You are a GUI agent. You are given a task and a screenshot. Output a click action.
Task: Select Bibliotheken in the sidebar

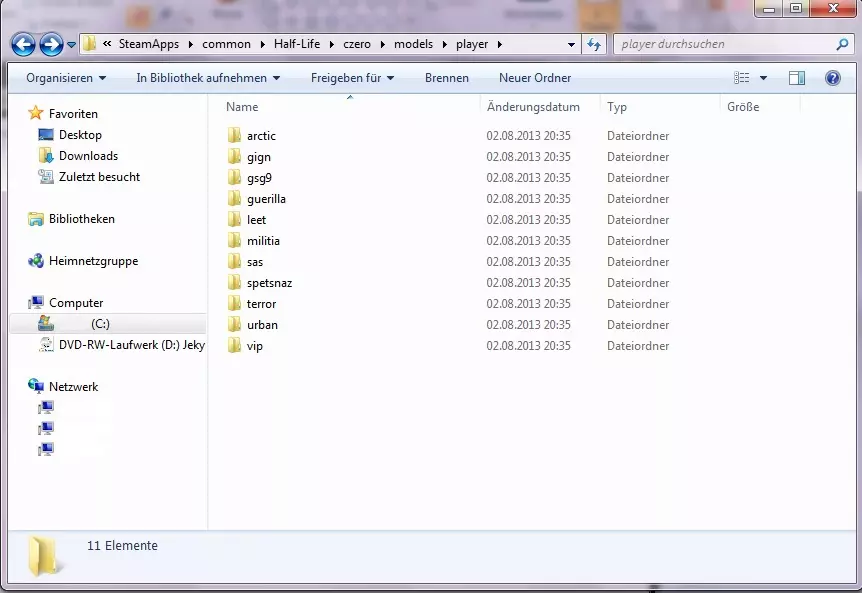point(82,219)
